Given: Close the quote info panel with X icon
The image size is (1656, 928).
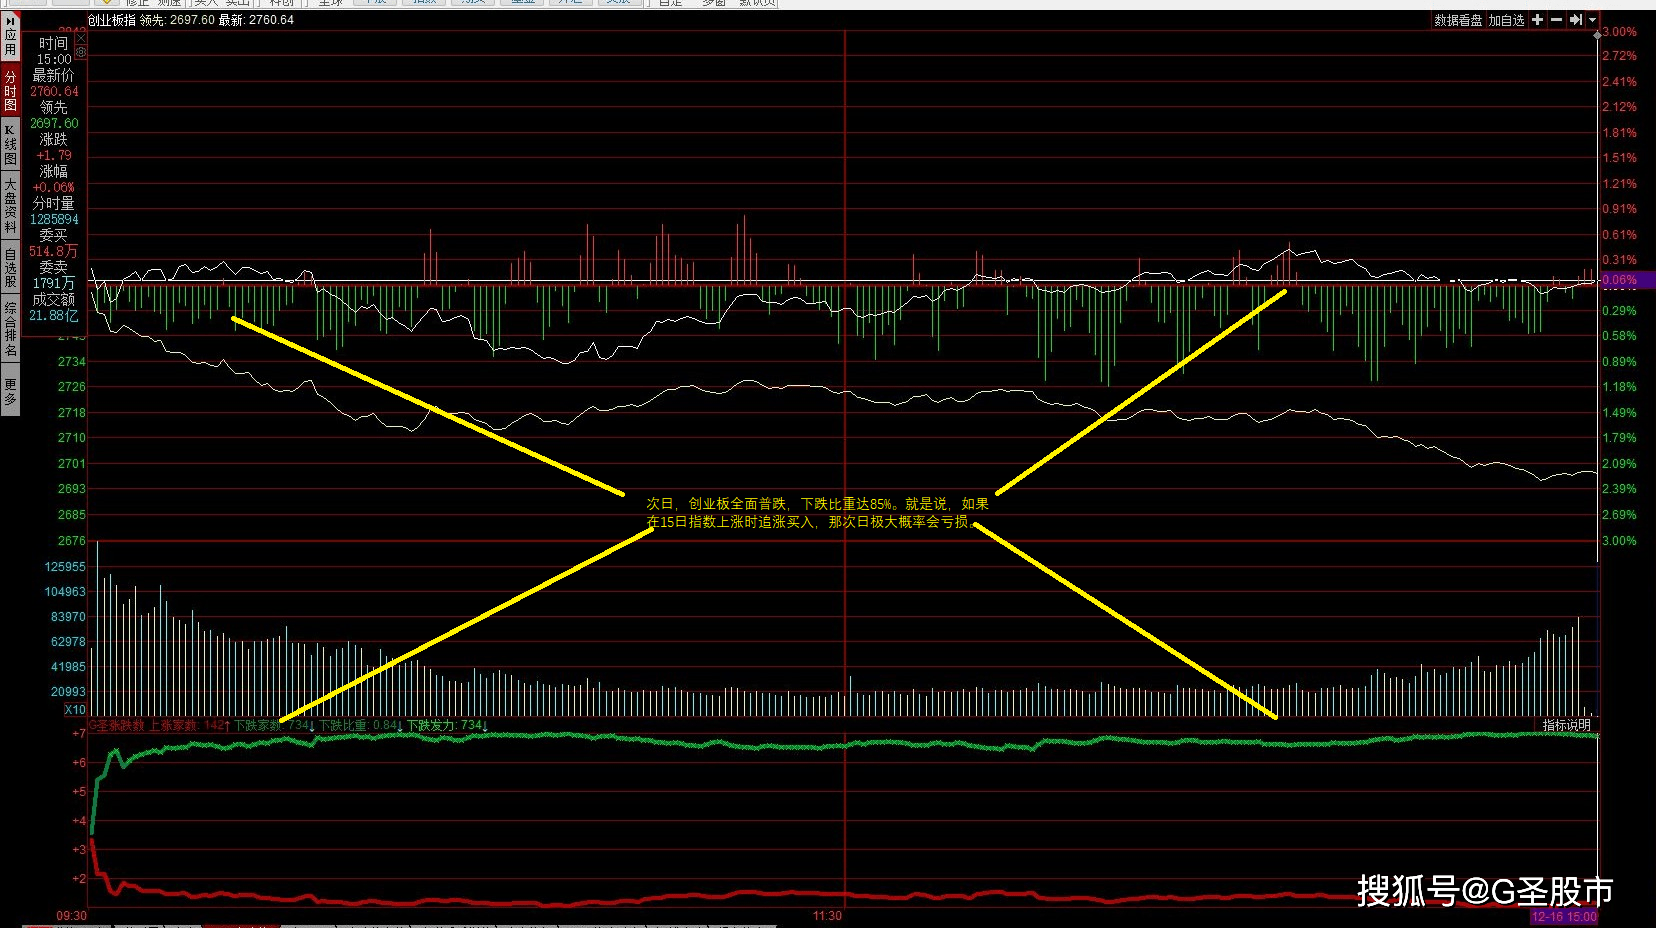Looking at the screenshot, I should coord(81,38).
